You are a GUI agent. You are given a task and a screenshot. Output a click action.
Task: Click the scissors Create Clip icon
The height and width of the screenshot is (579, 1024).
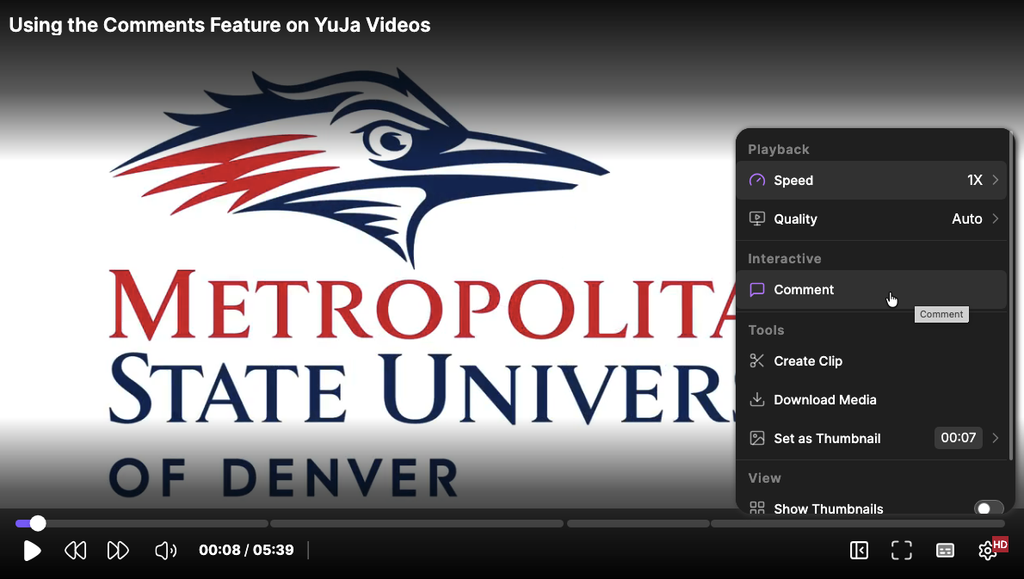(x=757, y=361)
